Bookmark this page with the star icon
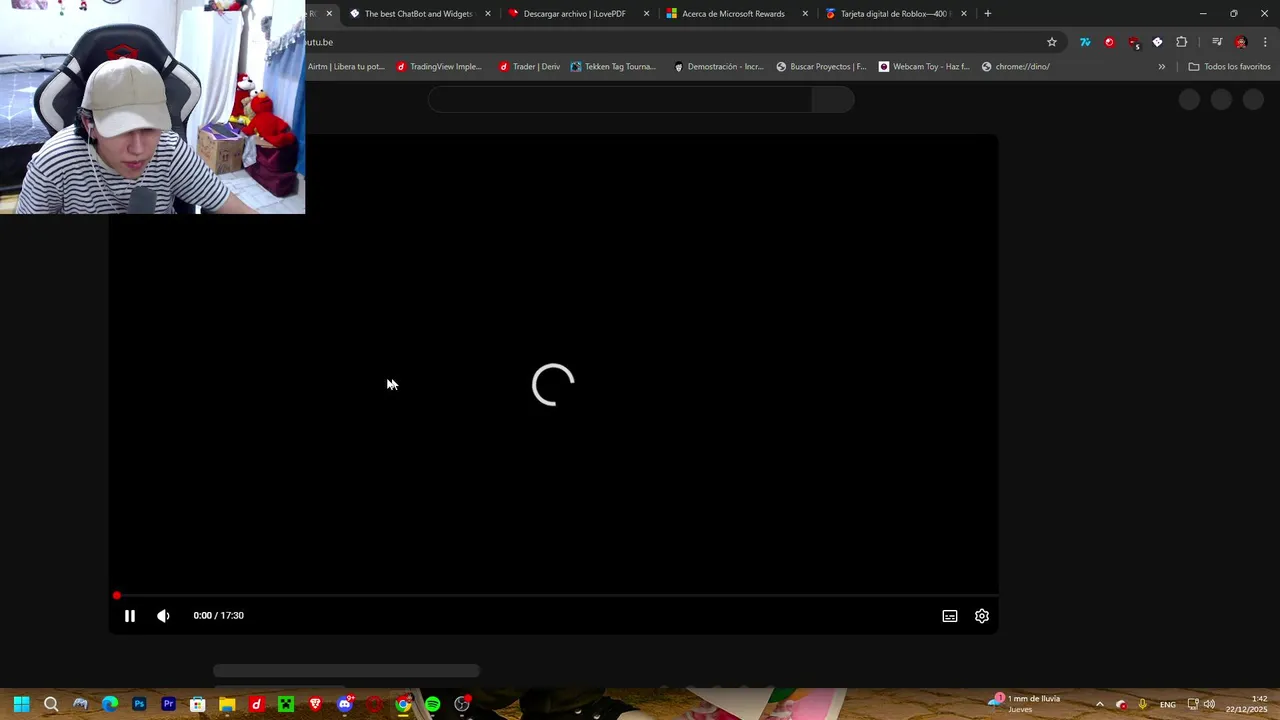Viewport: 1280px width, 720px height. (1052, 42)
